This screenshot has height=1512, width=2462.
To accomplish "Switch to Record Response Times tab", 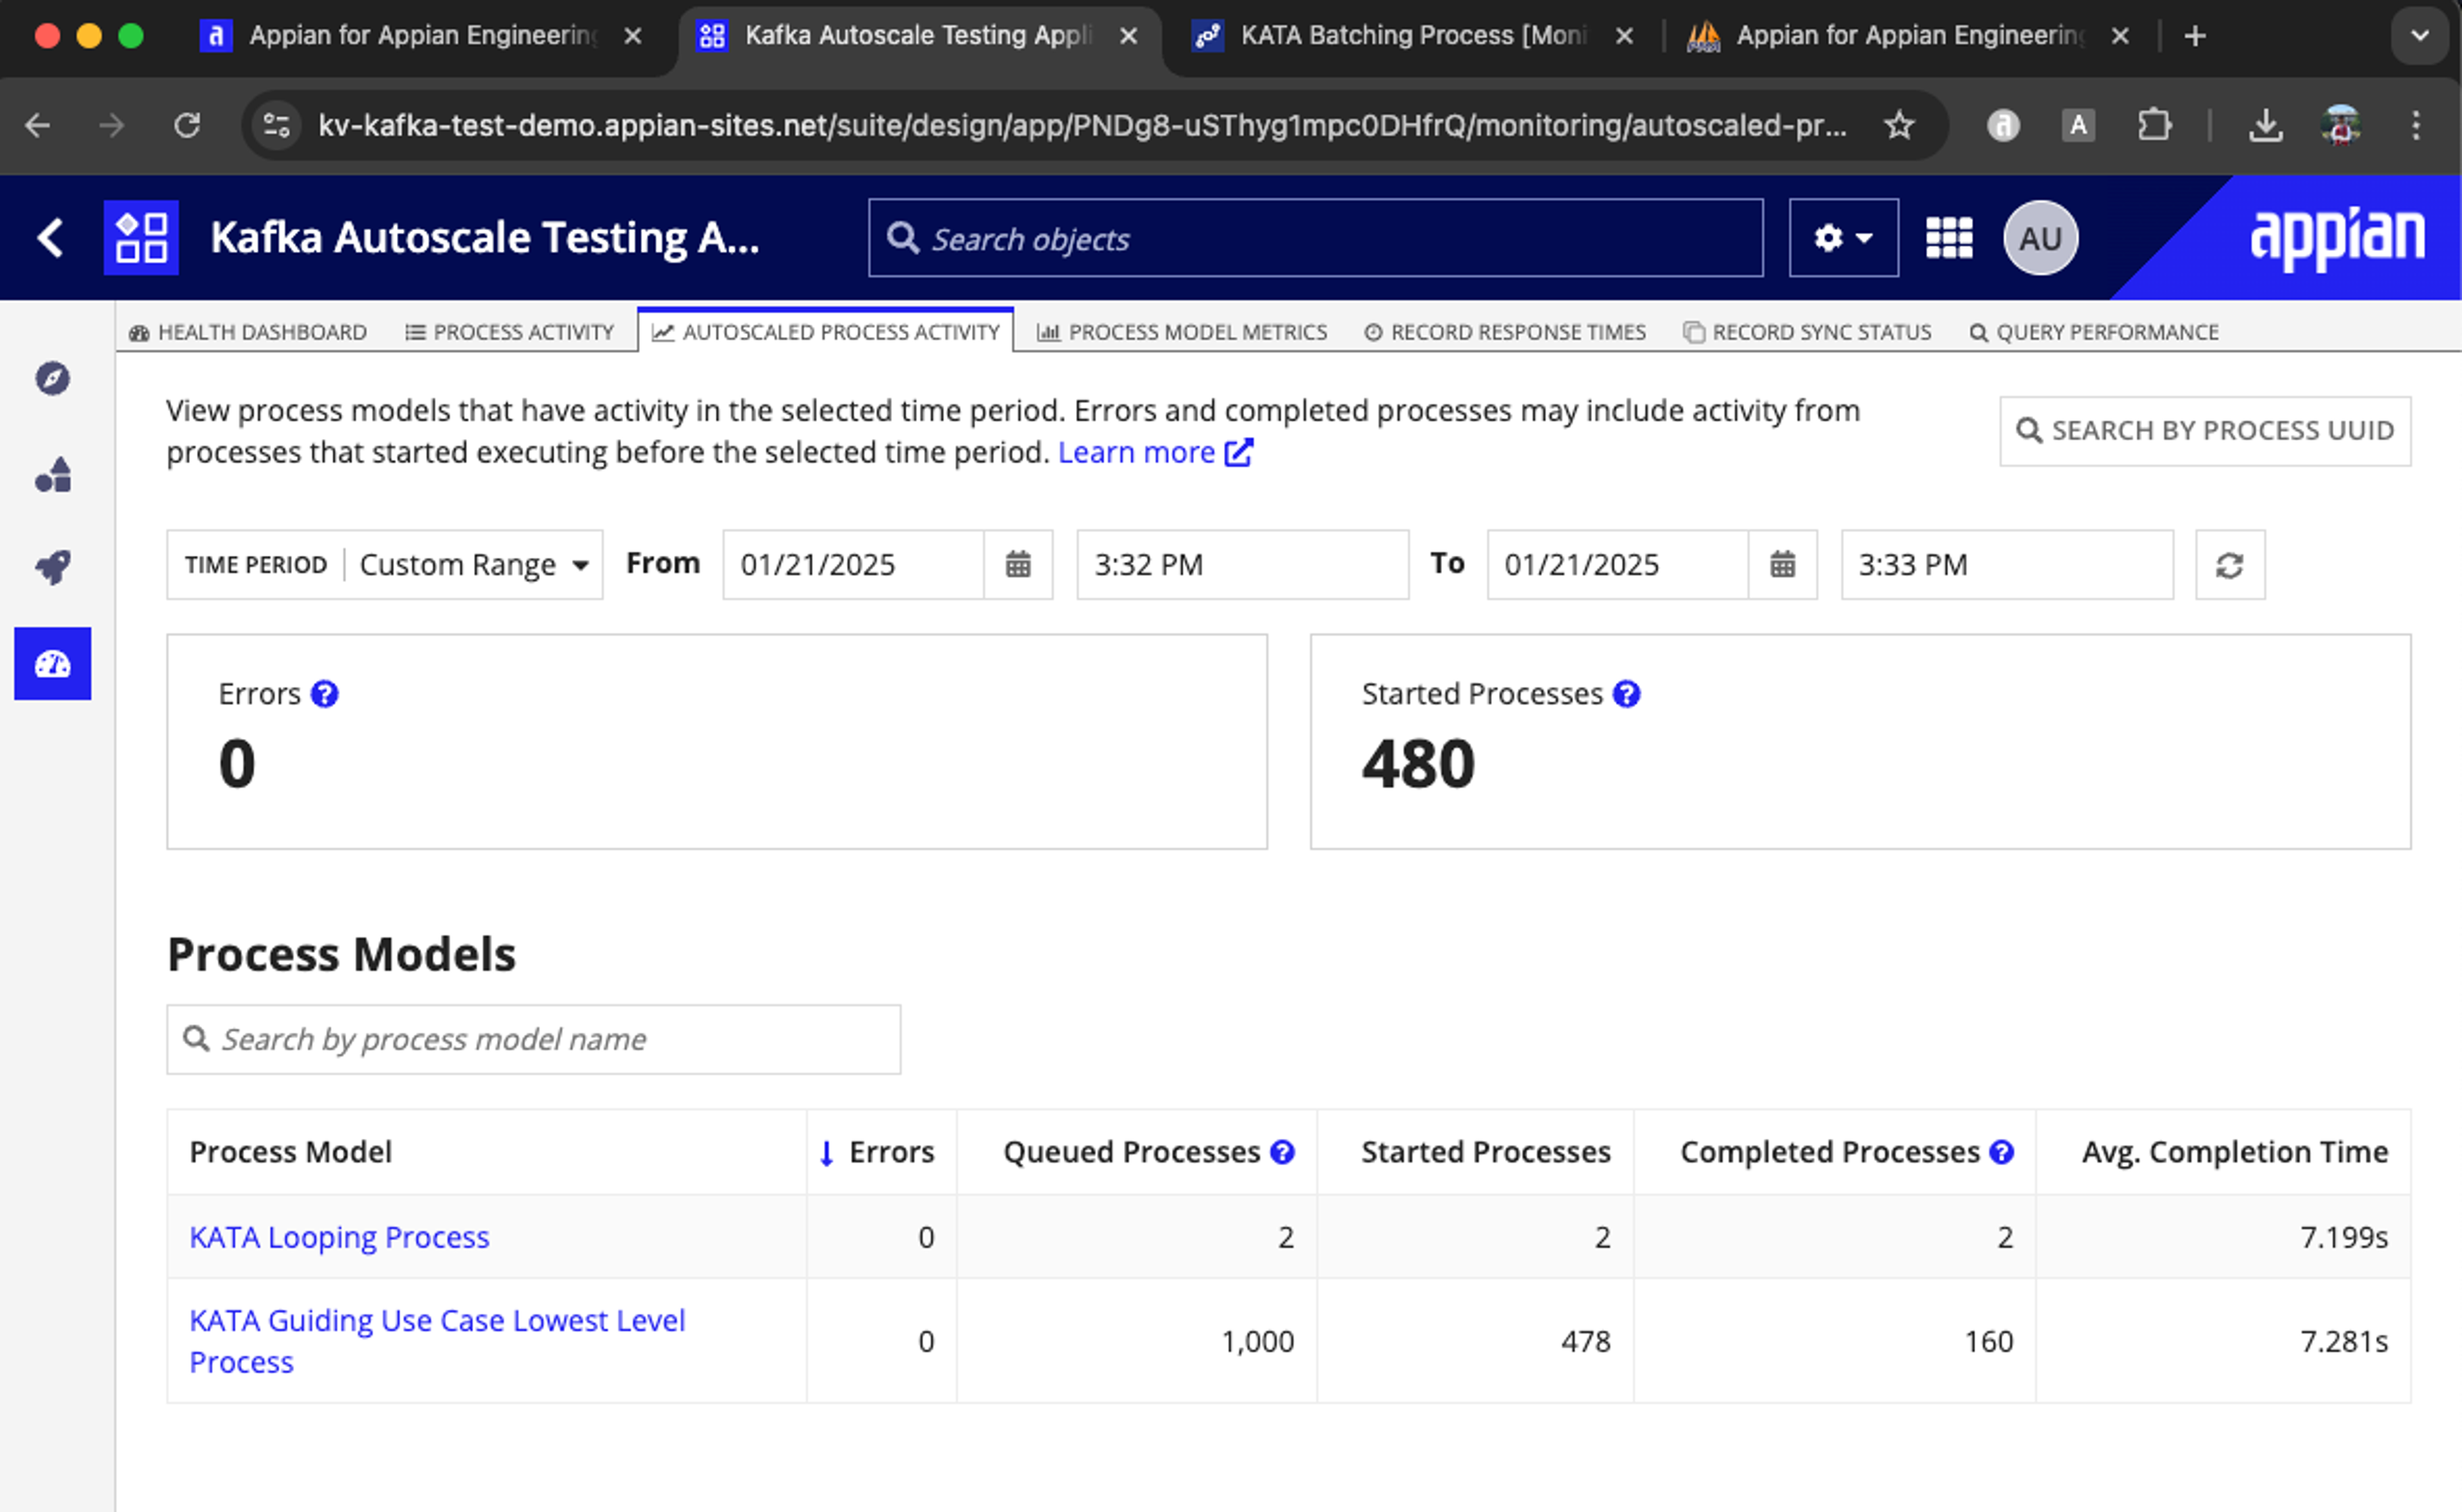I will tap(1505, 332).
